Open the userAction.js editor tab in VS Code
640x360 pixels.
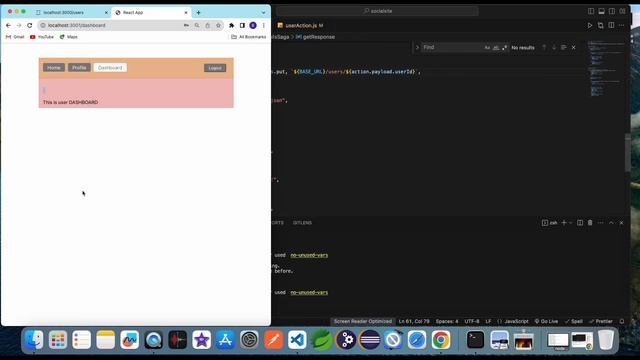click(x=301, y=25)
